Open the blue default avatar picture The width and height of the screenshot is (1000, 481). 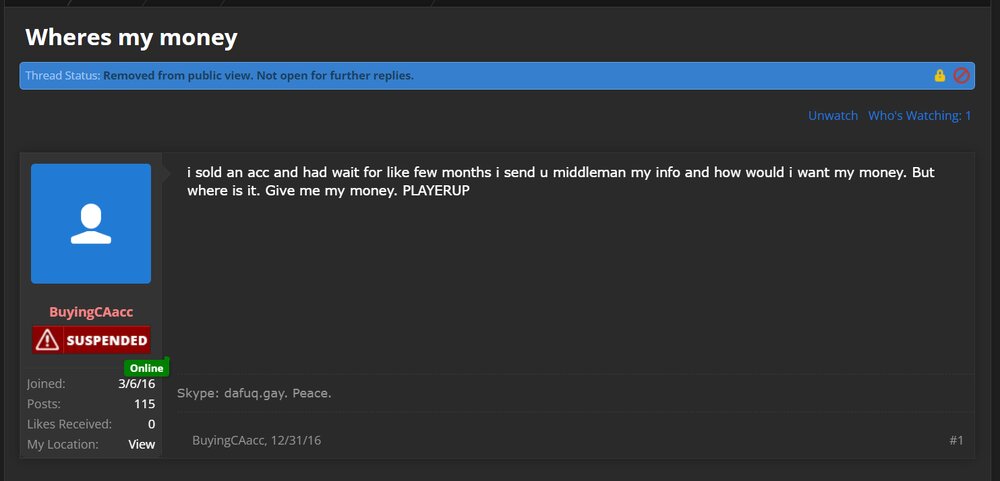coord(91,223)
